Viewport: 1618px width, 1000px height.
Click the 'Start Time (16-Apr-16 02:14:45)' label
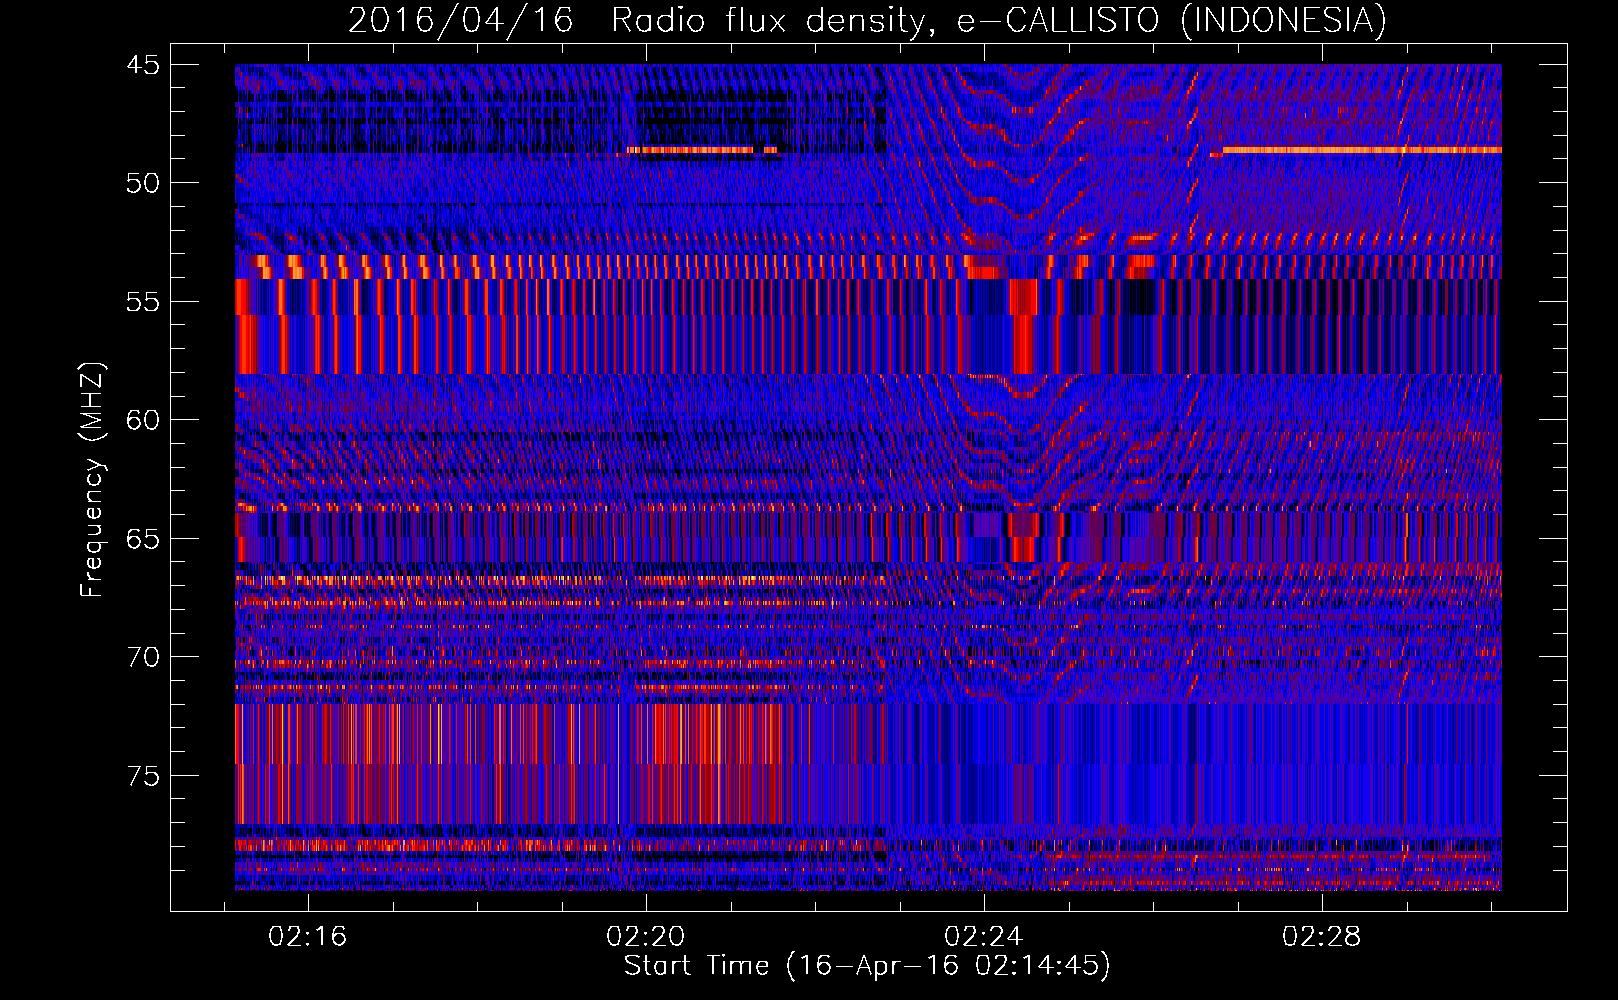(x=867, y=966)
